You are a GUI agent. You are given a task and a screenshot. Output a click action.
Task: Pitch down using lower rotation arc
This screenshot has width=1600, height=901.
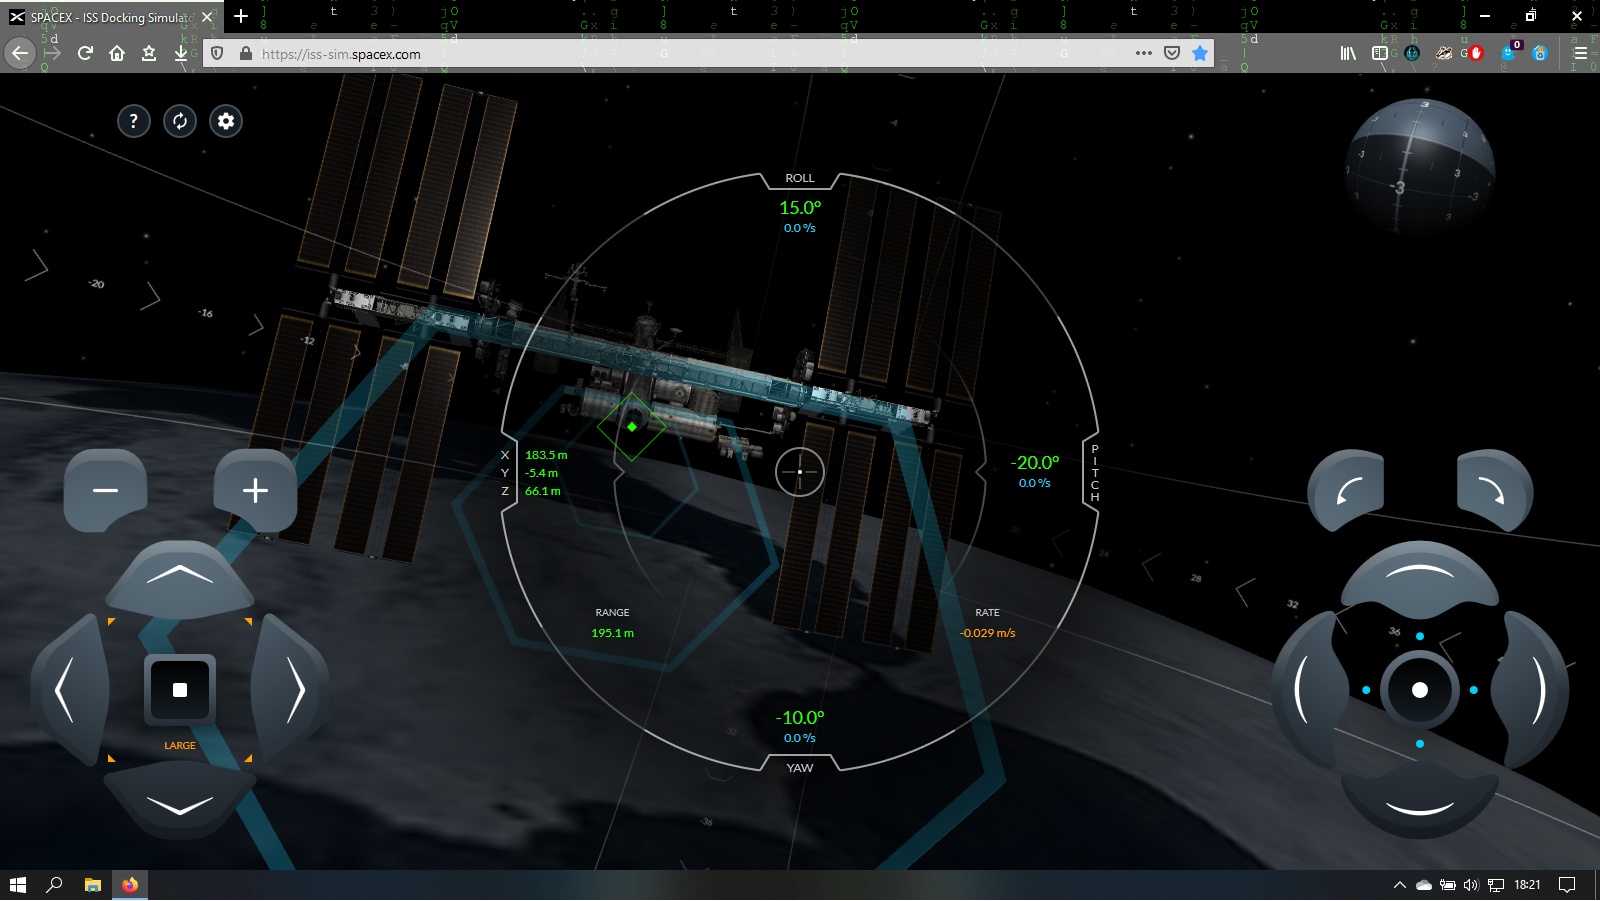1420,806
